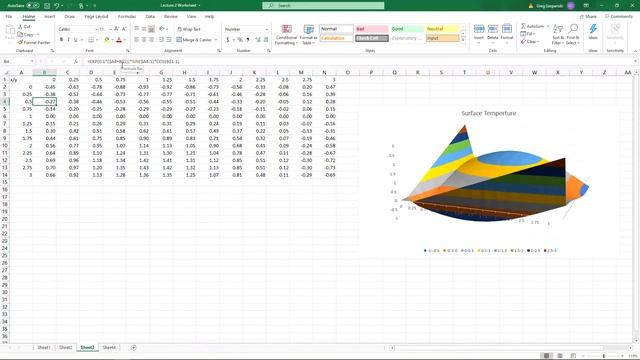Click Decrease Decimal icon
The width and height of the screenshot is (640, 360).
point(266,40)
